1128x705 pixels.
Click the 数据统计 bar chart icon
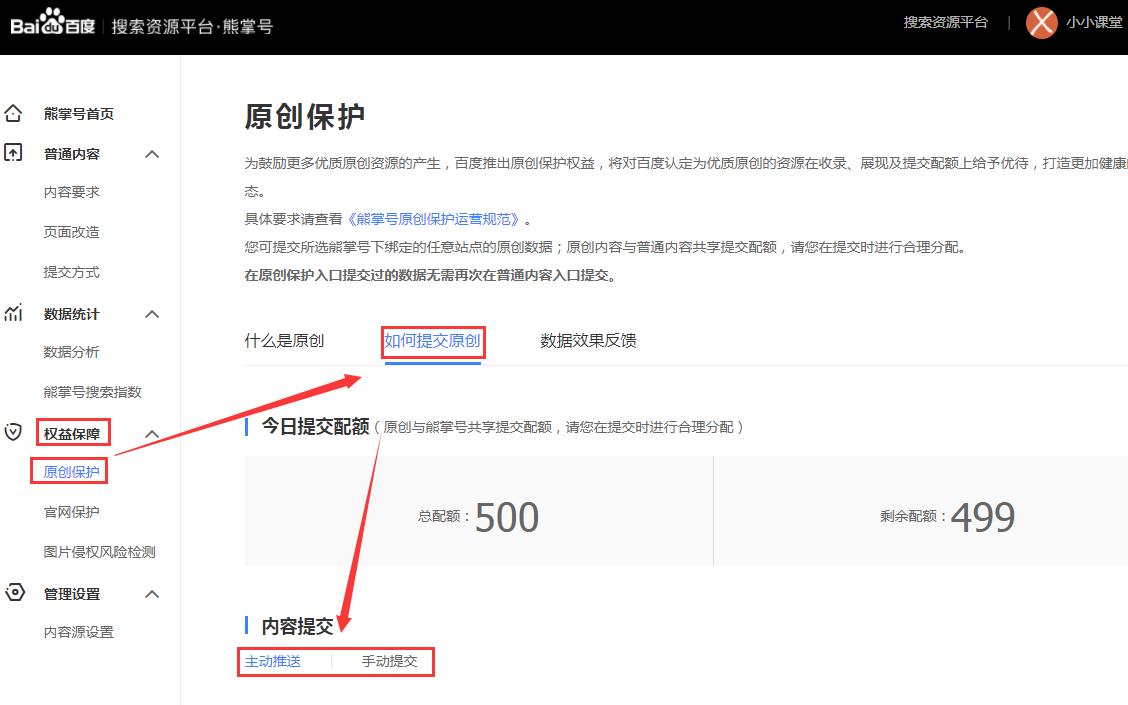(x=14, y=313)
